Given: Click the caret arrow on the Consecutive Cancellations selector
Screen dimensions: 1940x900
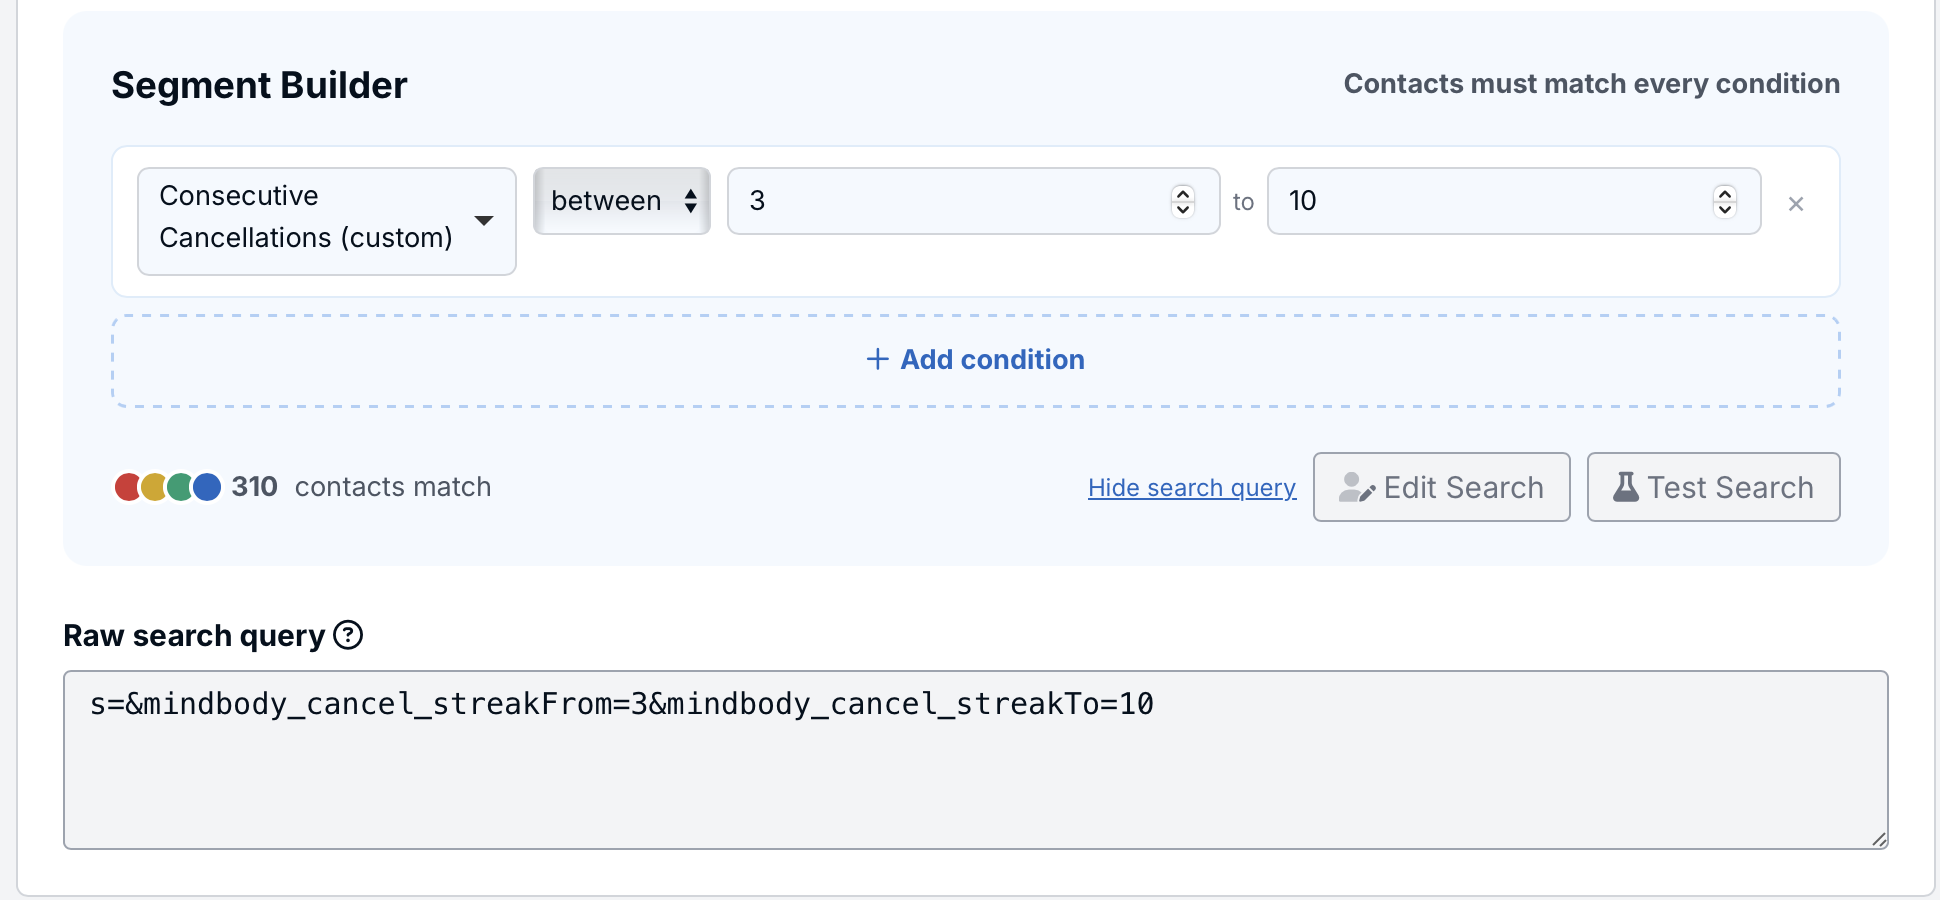Looking at the screenshot, I should pyautogui.click(x=484, y=221).
